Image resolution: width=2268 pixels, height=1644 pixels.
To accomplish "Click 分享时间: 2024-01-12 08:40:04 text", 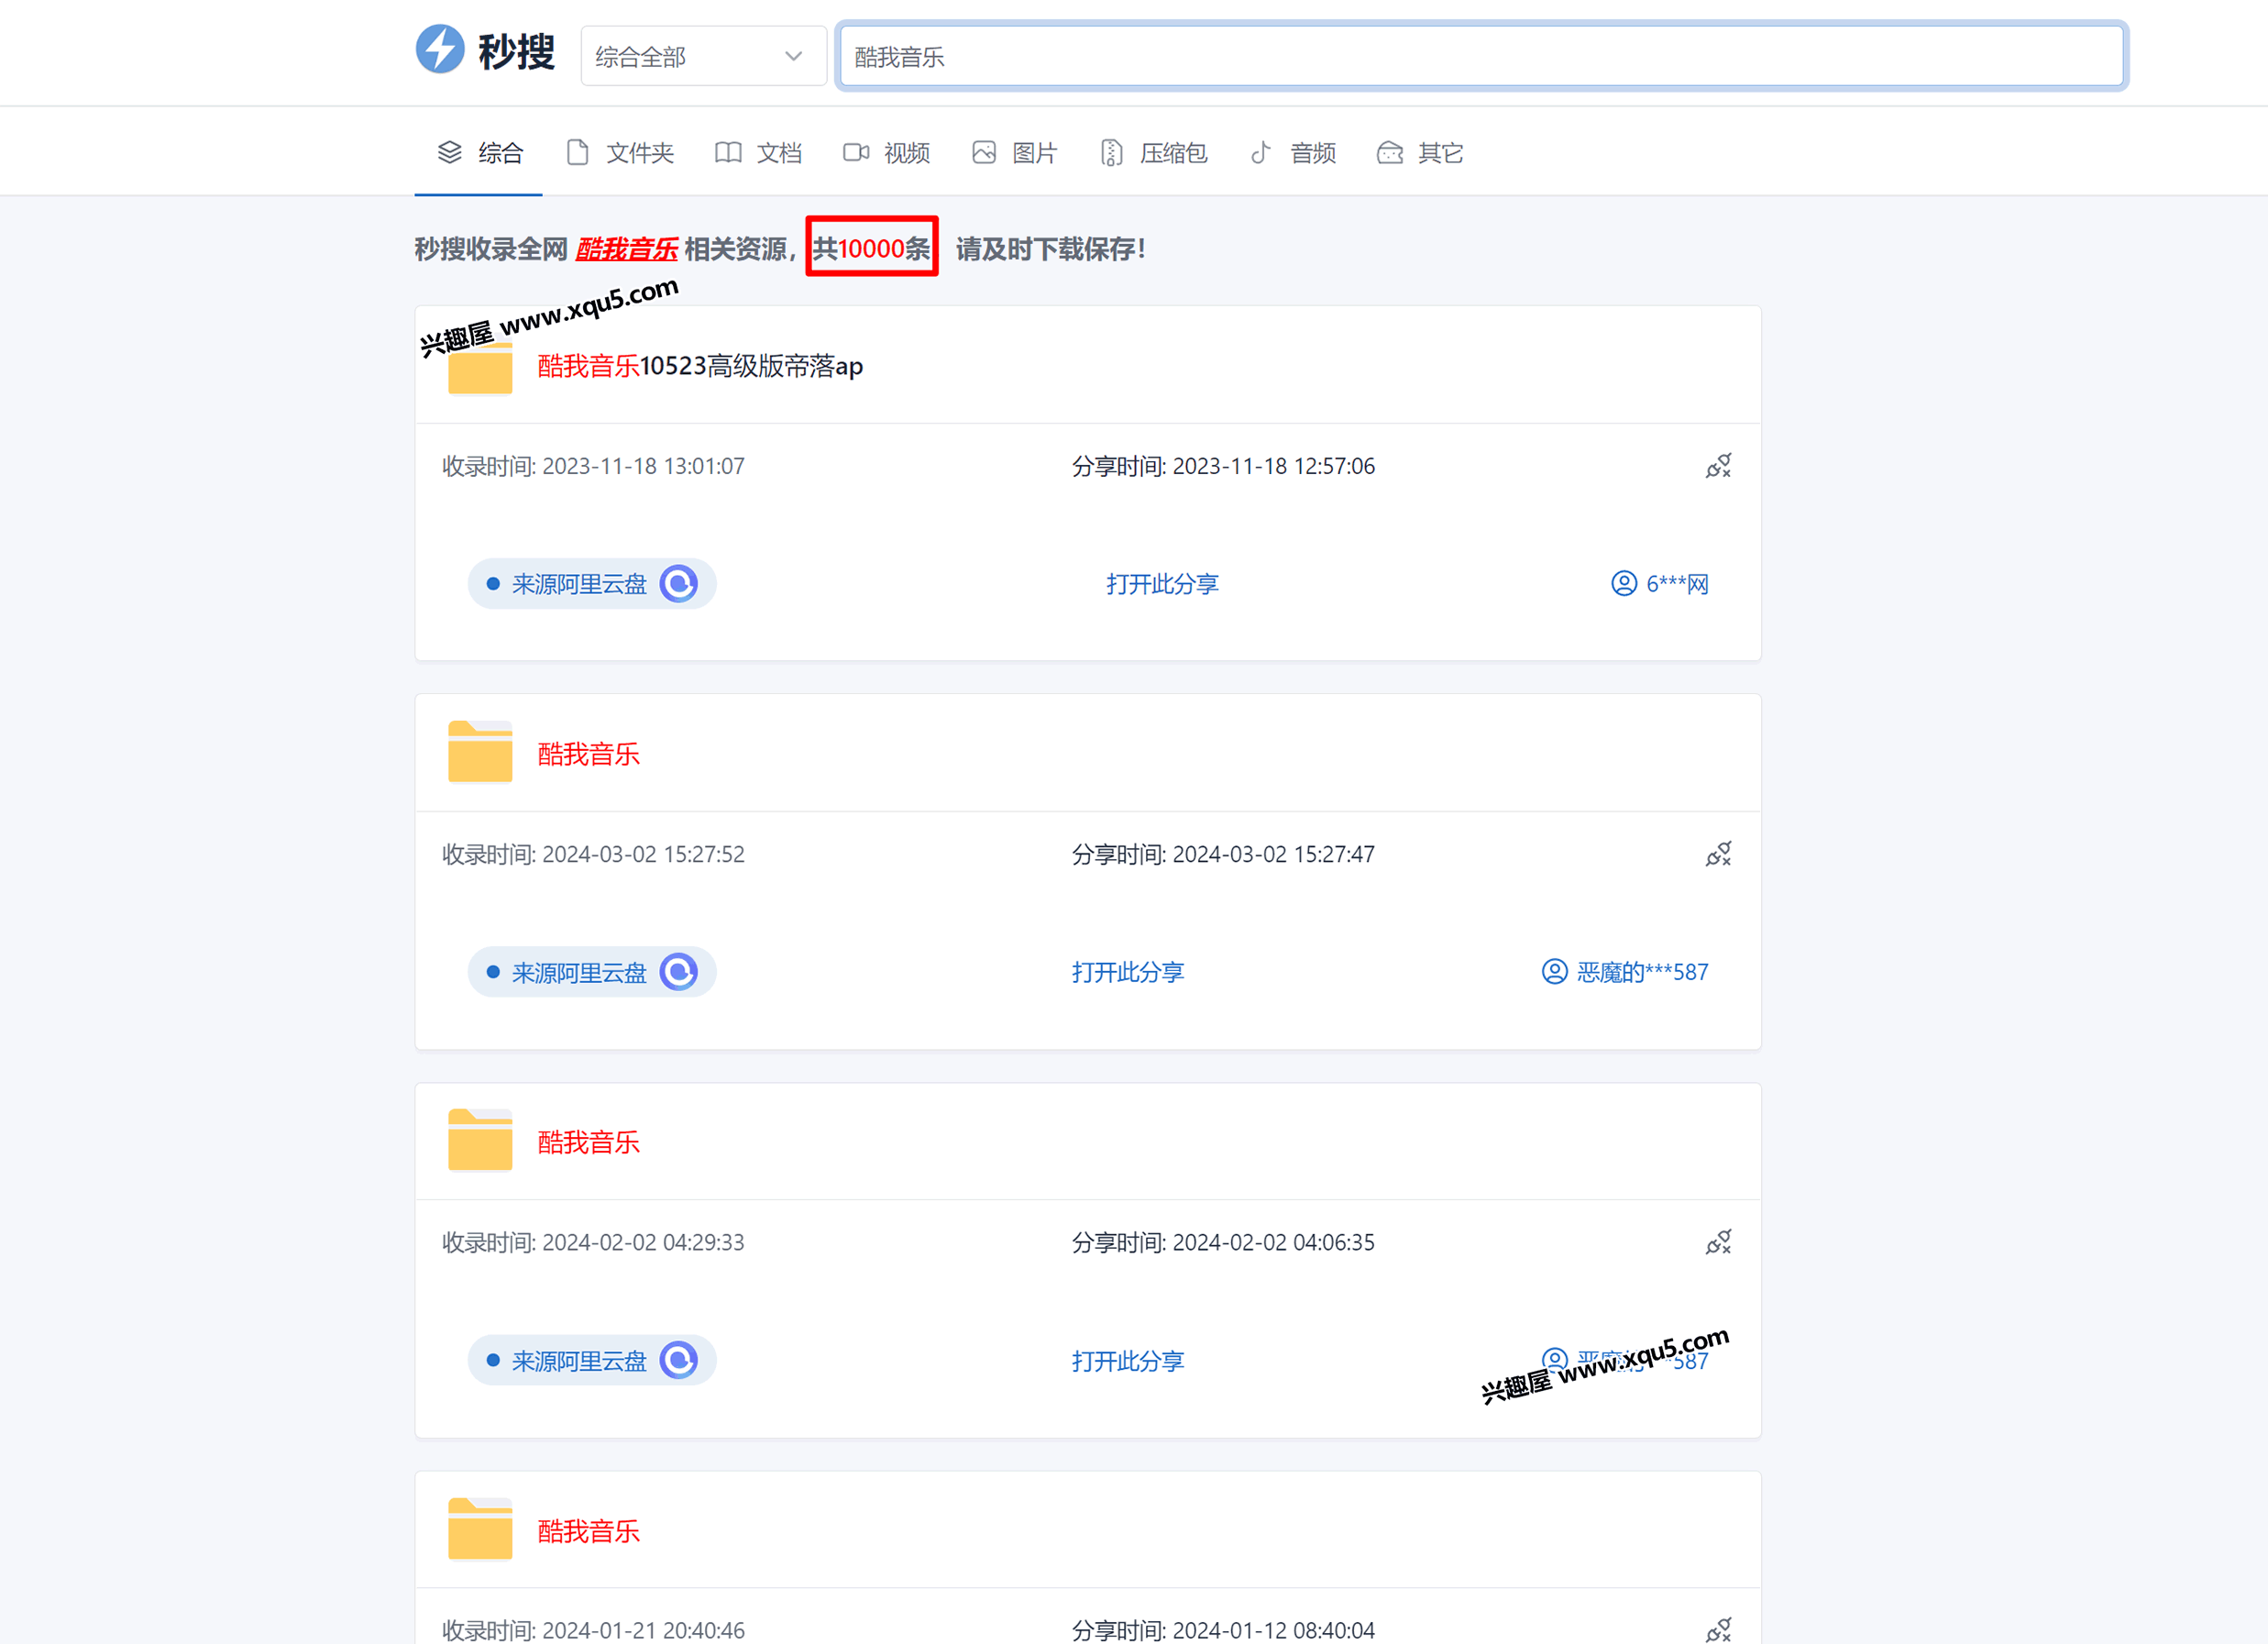I will [x=1223, y=1630].
